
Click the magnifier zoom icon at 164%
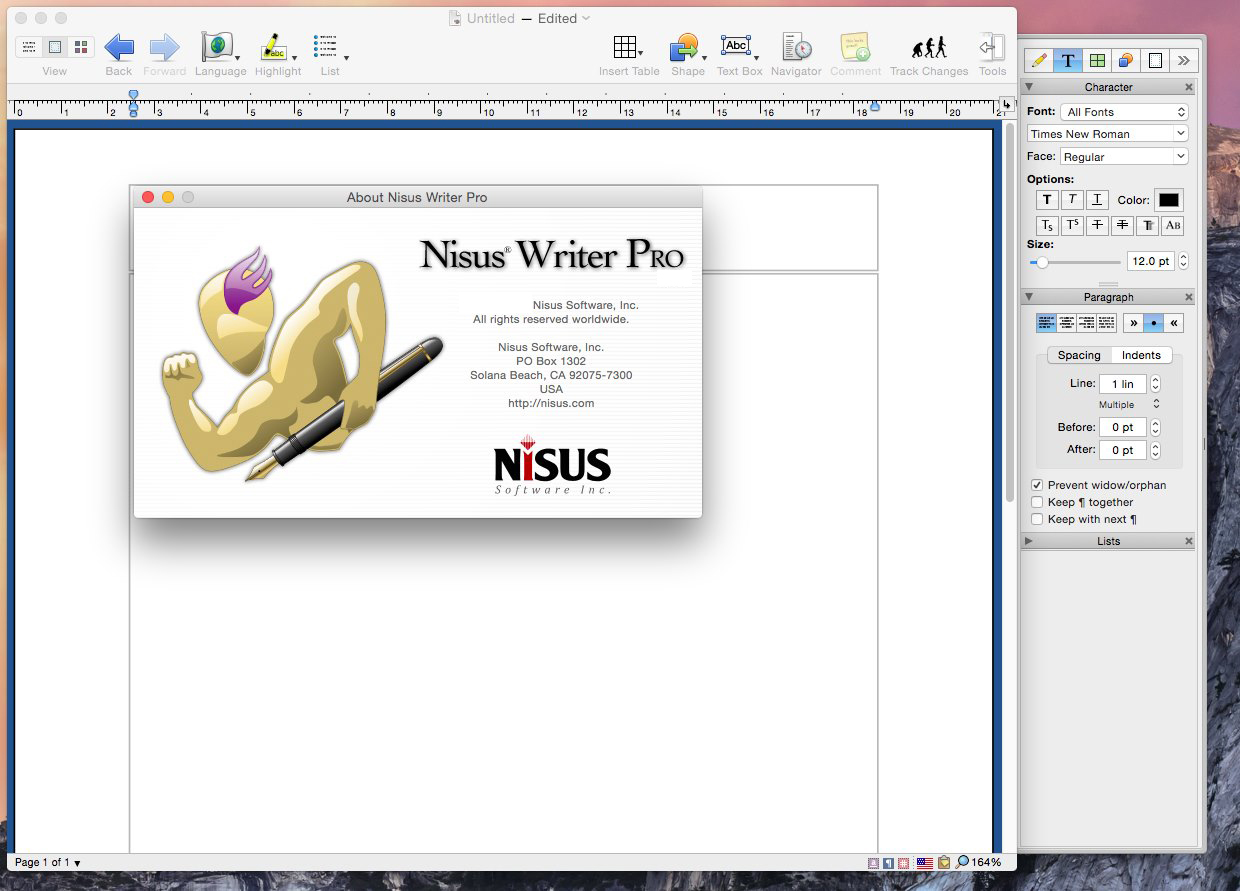[x=962, y=862]
